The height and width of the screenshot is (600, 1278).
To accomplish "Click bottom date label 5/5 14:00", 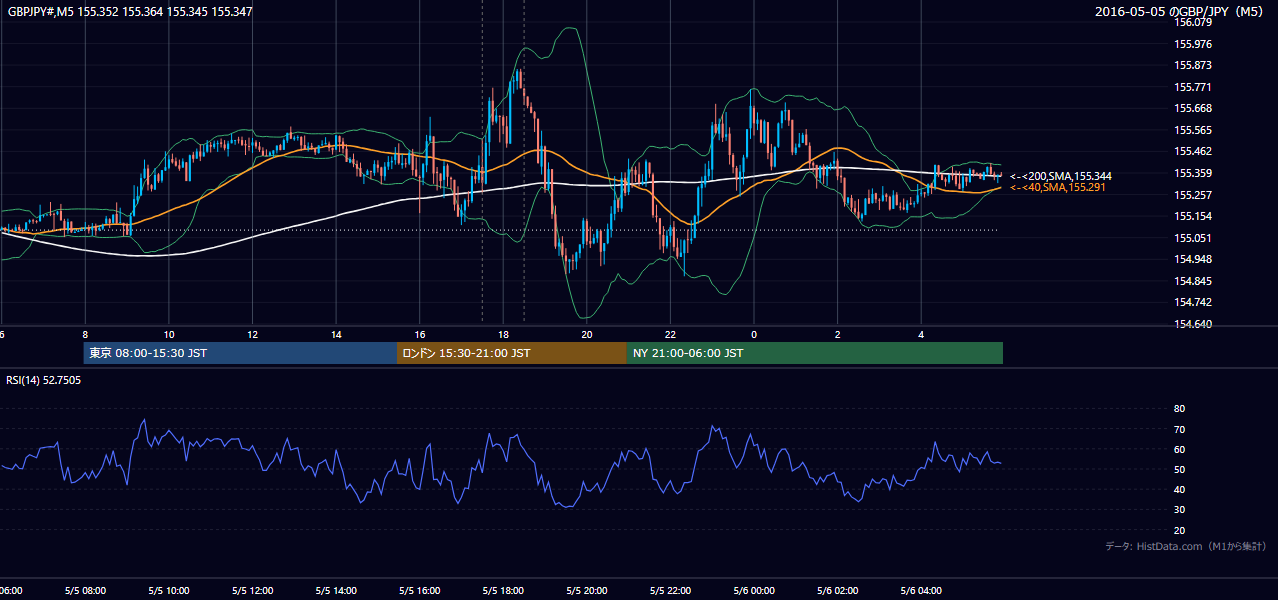I will click(x=337, y=590).
